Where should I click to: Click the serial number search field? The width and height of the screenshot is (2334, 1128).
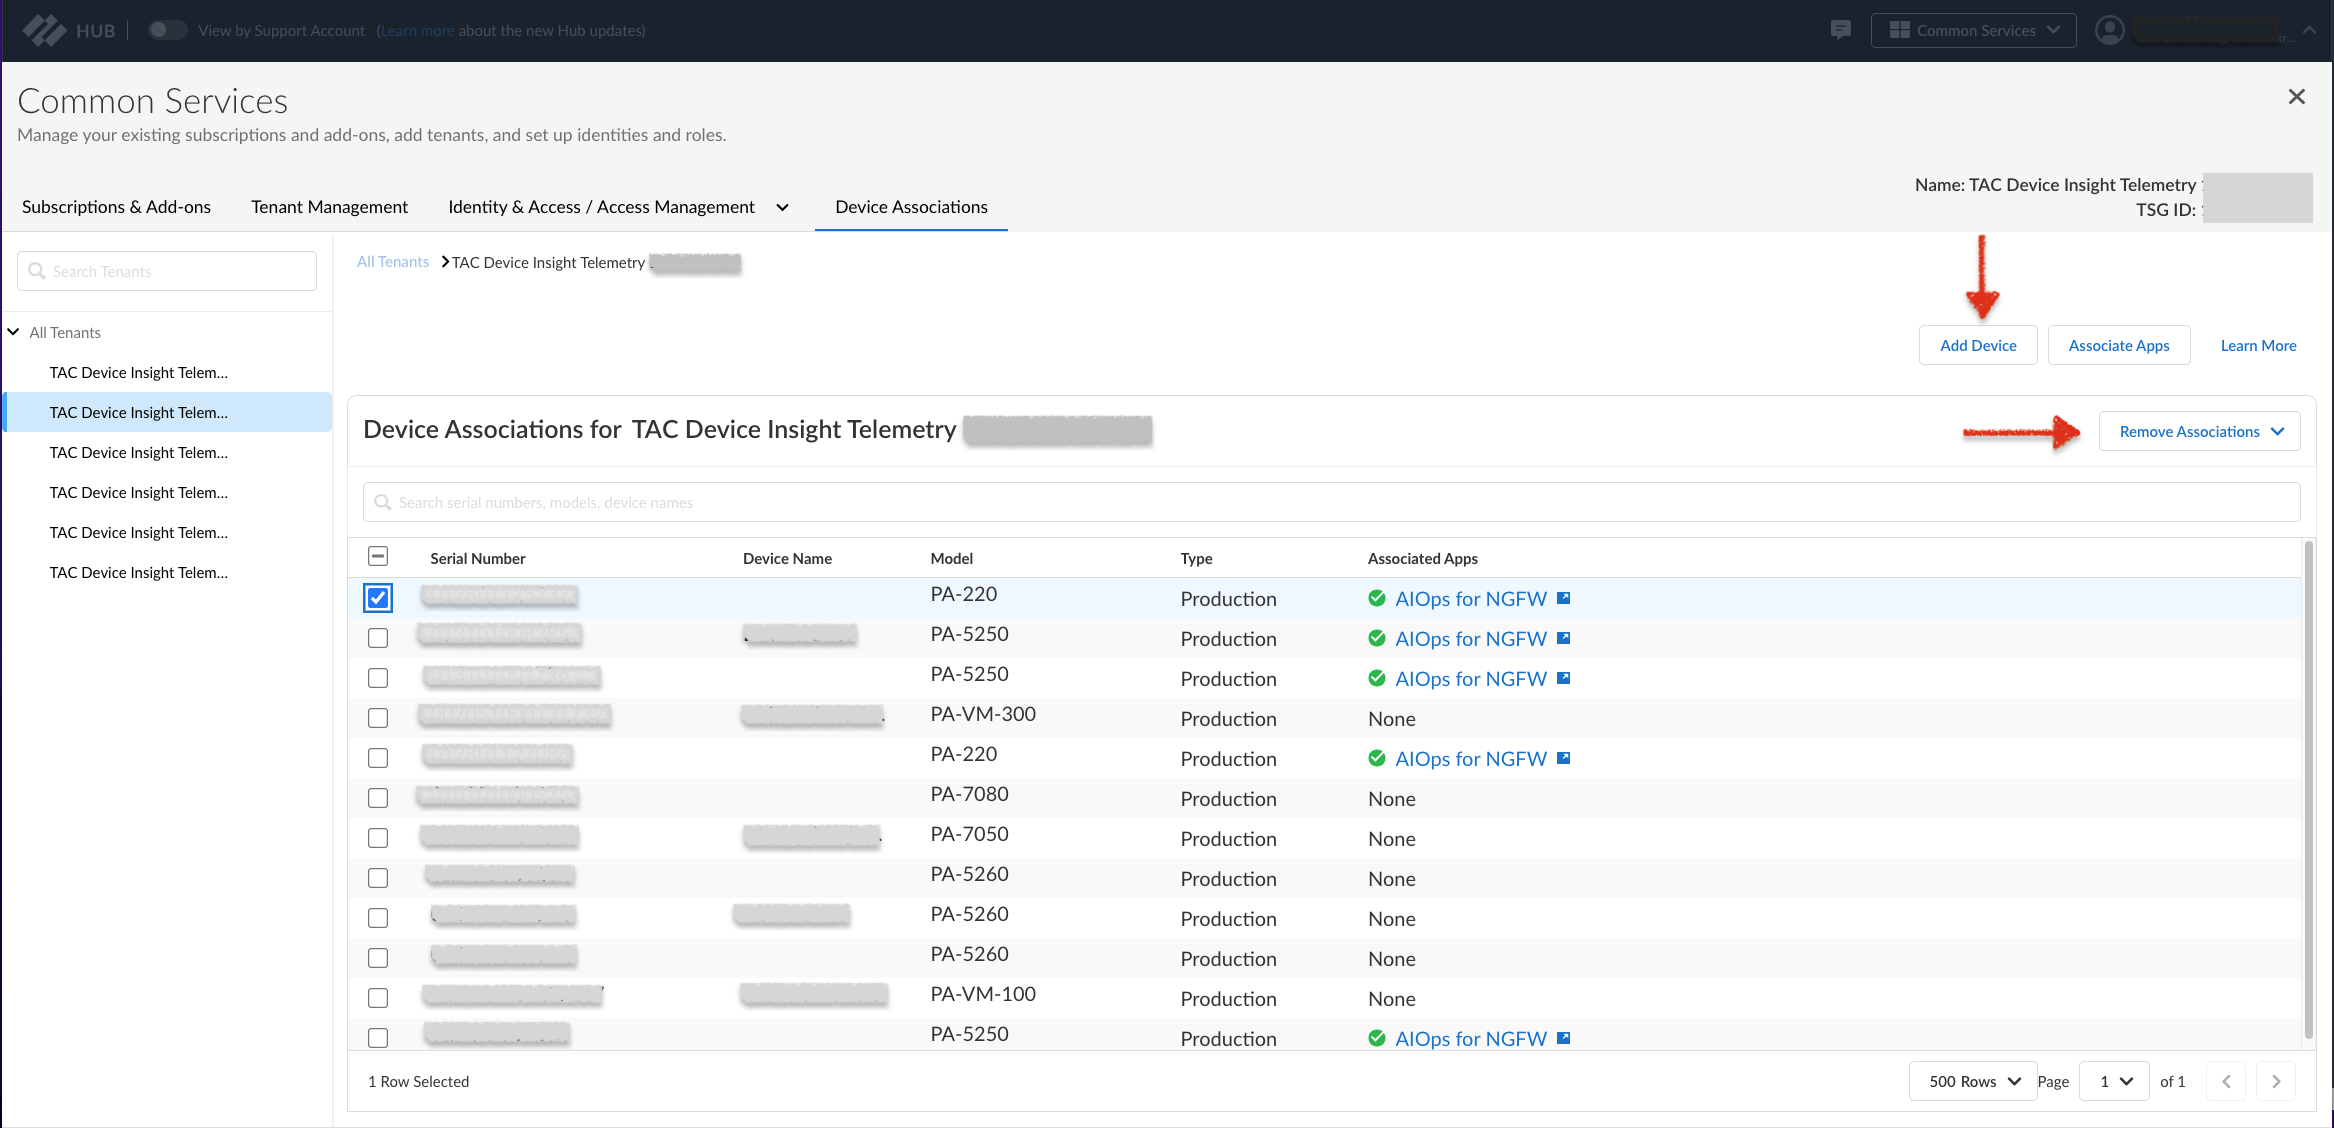click(x=1330, y=502)
